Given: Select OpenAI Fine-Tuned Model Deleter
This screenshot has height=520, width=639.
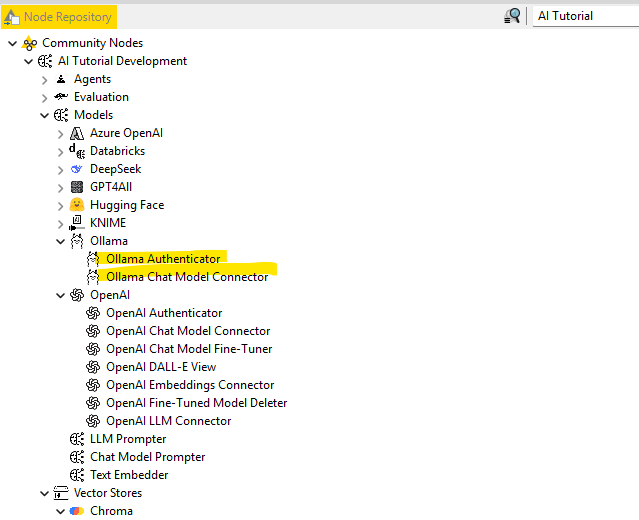Looking at the screenshot, I should (196, 403).
